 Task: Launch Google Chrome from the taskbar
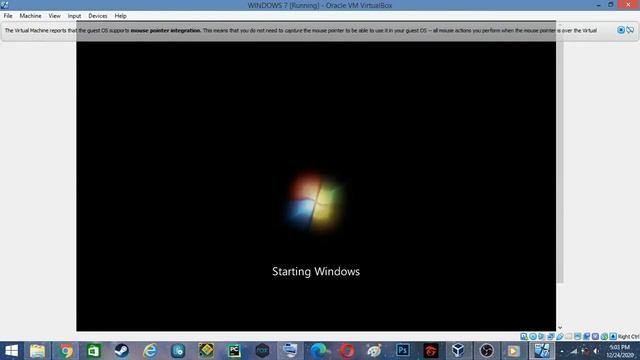pyautogui.click(x=65, y=351)
